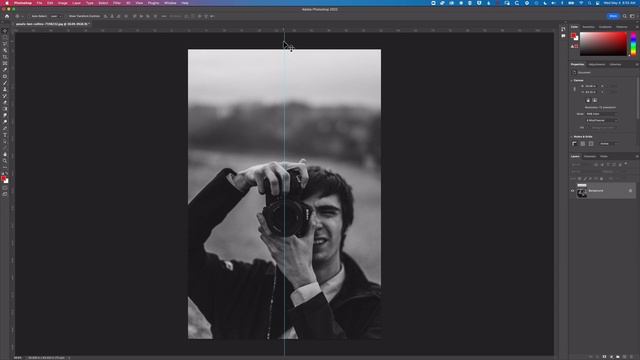Switch to the Adjustments tab
Screen dimensions: 640x360
597,64
